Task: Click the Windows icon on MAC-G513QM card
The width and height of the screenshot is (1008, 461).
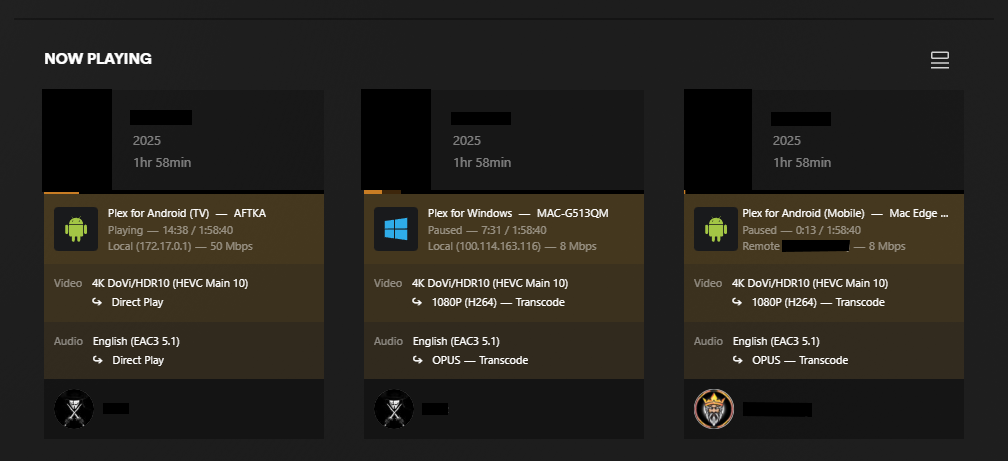Action: (x=396, y=229)
